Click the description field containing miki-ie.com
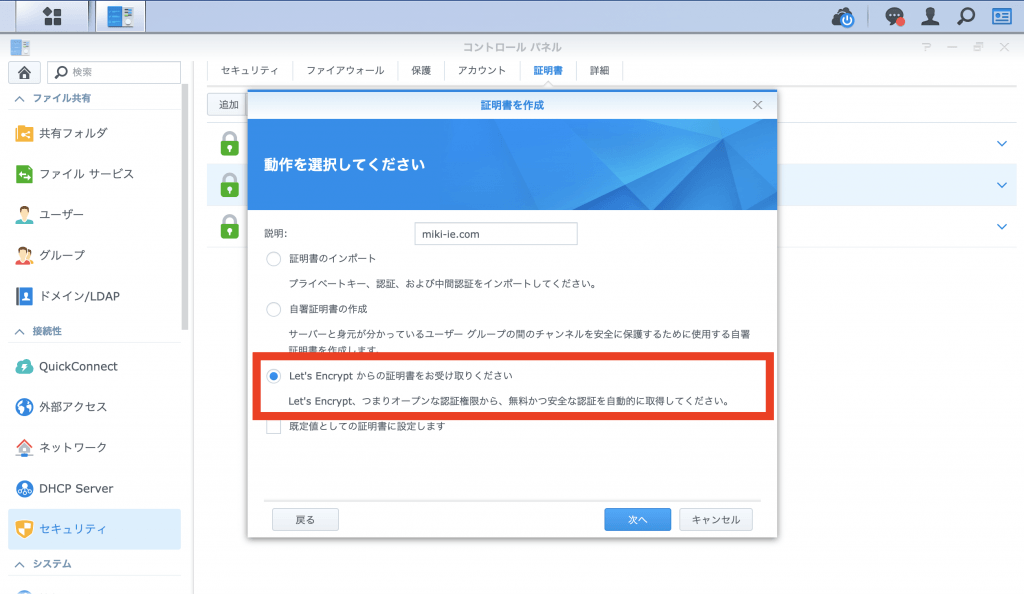This screenshot has height=594, width=1024. point(496,233)
